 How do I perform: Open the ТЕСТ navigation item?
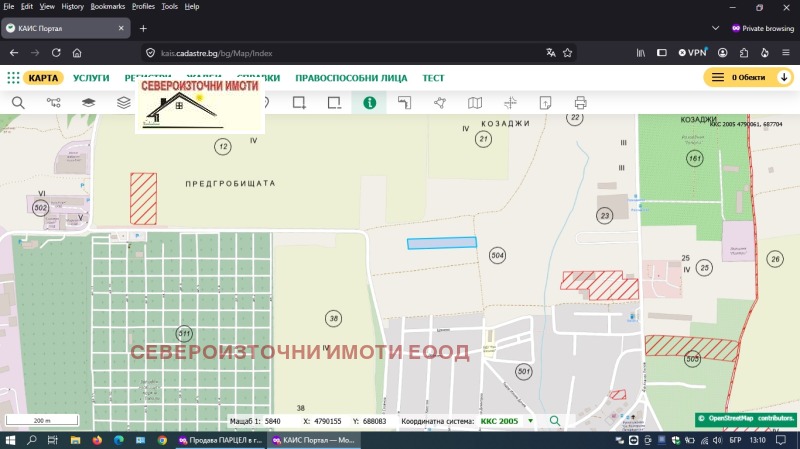click(x=433, y=78)
